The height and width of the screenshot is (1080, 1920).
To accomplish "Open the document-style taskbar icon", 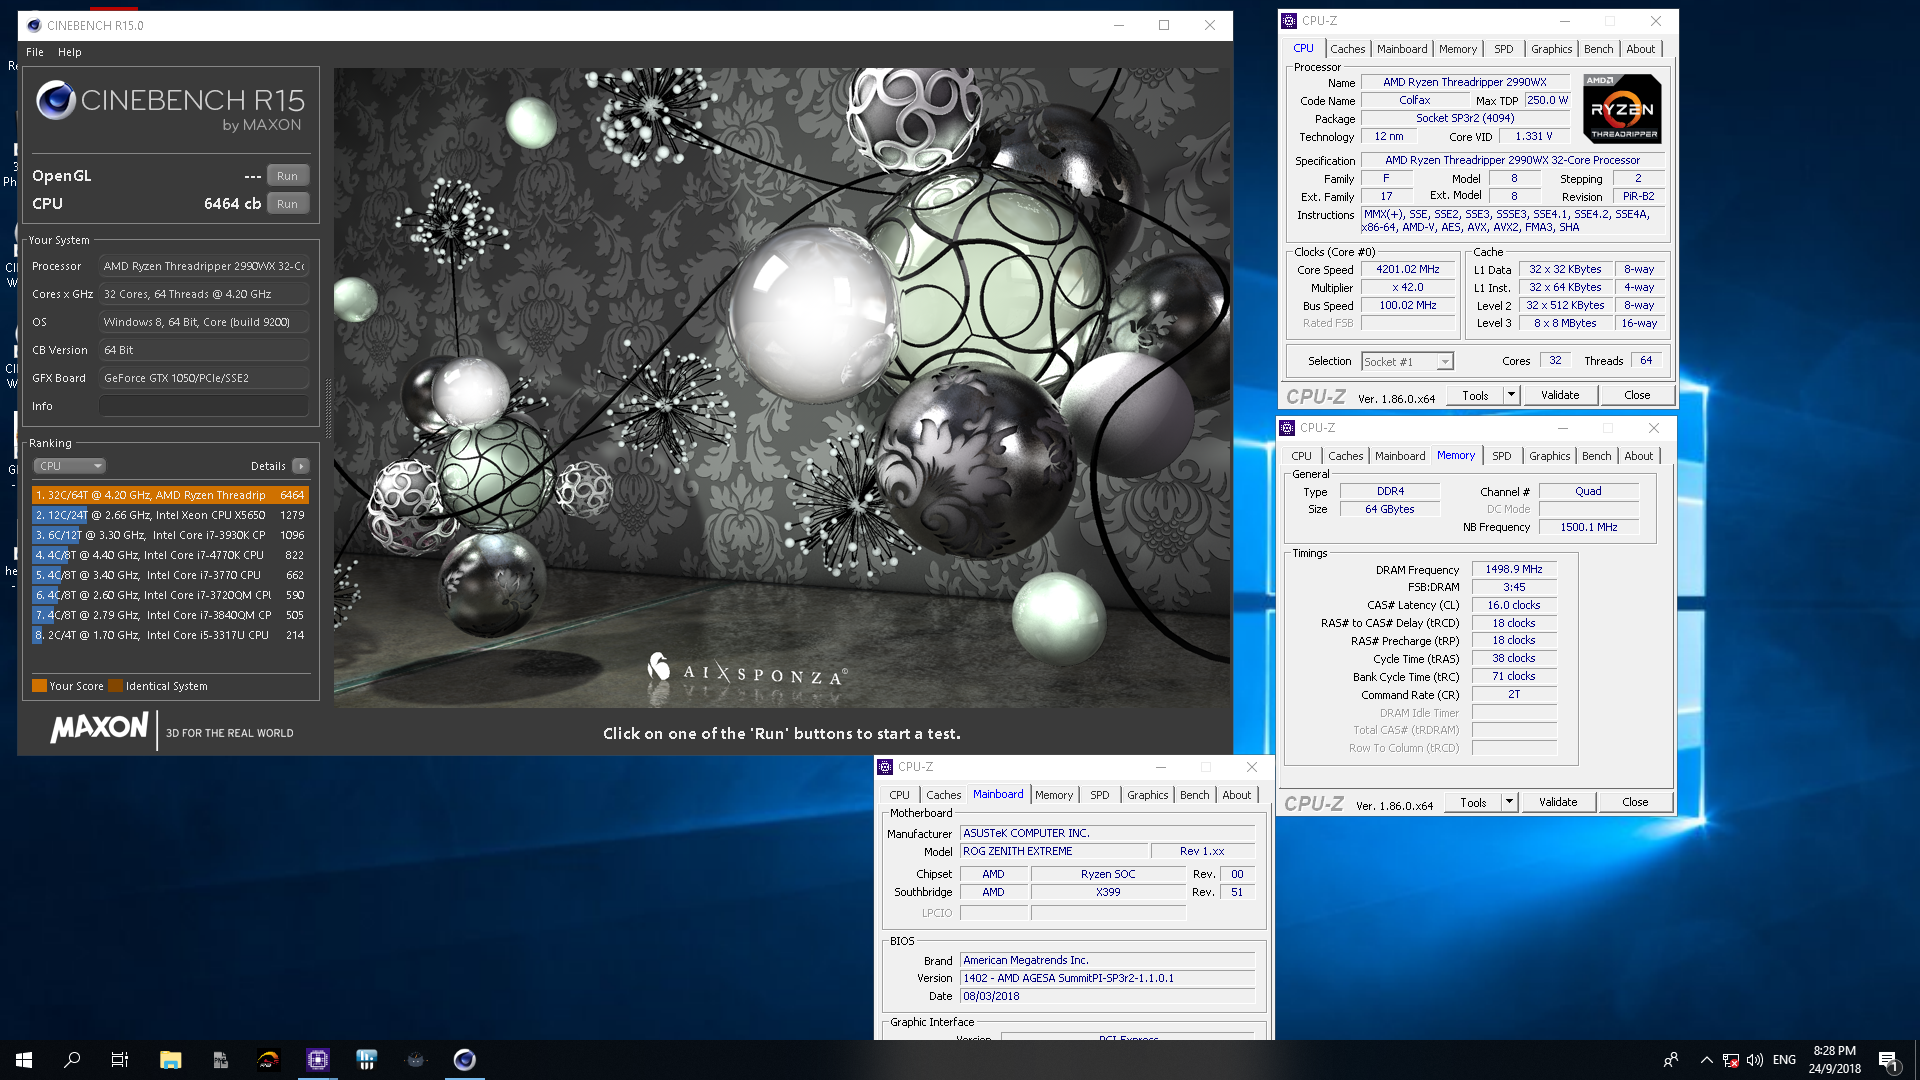I will [x=220, y=1060].
